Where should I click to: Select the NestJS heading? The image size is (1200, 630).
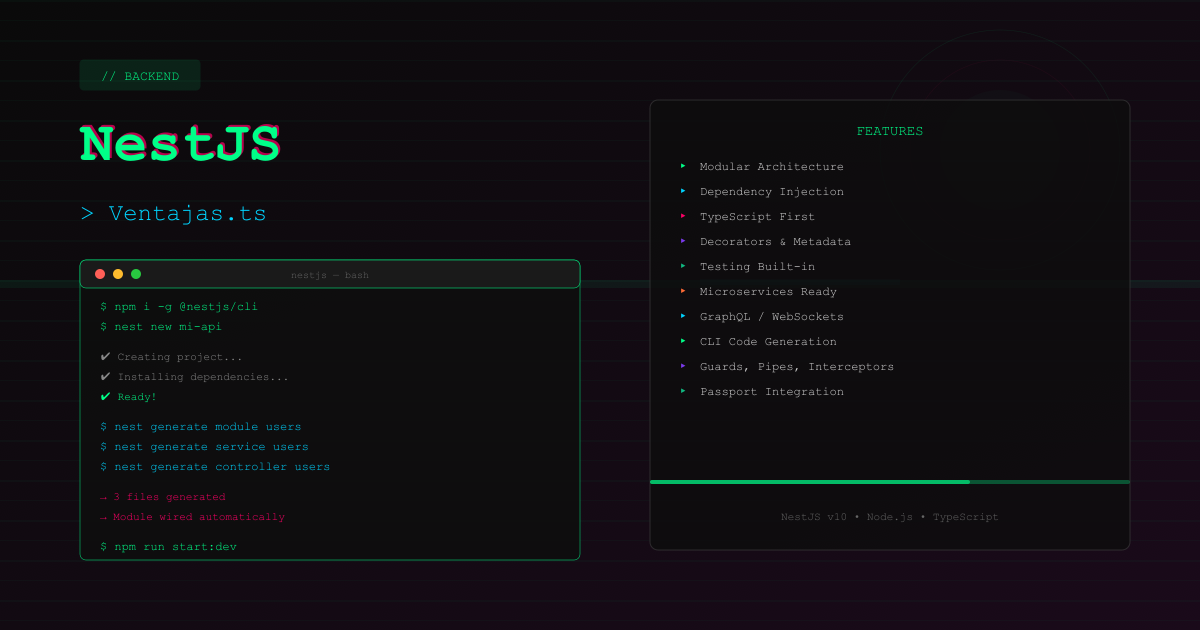coord(180,144)
